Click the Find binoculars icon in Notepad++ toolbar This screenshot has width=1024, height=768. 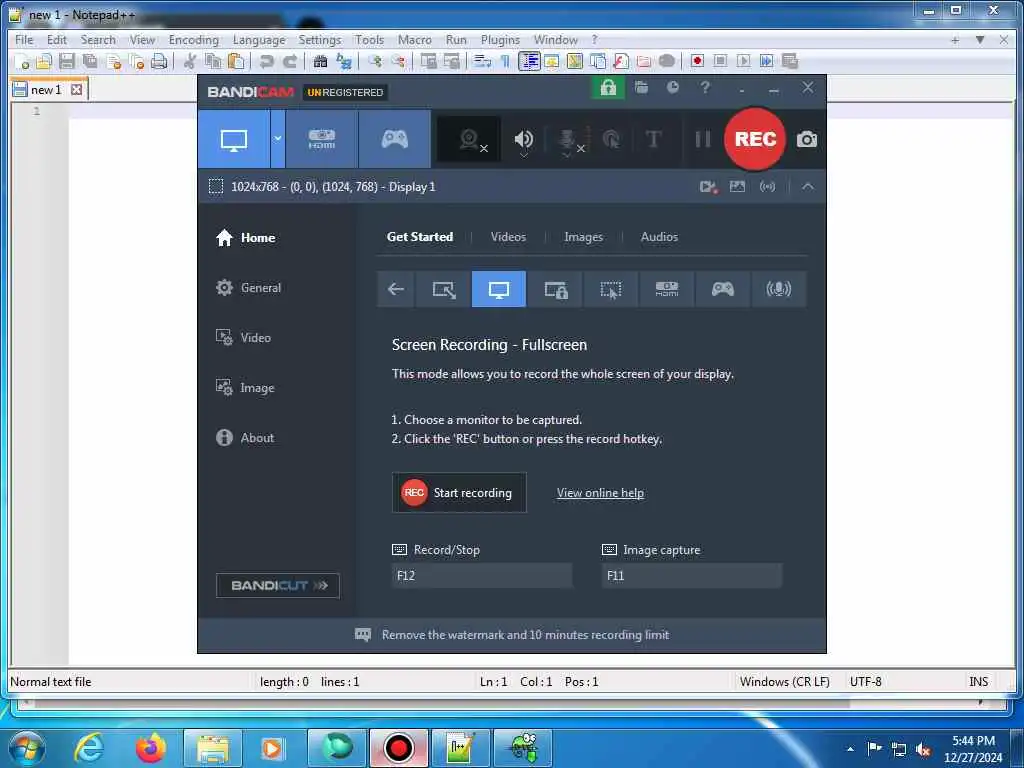click(320, 61)
